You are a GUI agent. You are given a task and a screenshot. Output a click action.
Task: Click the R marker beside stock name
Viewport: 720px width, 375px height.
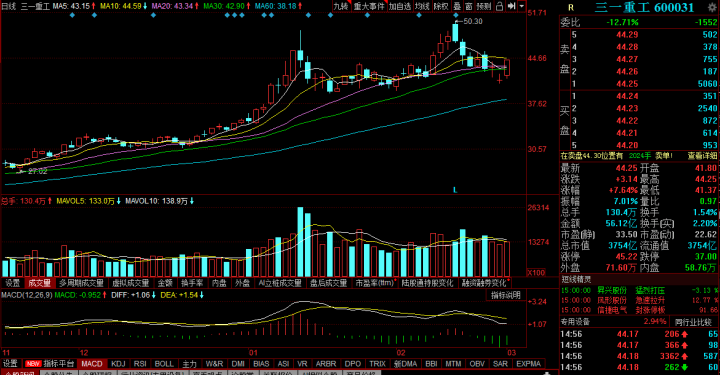(x=571, y=7)
